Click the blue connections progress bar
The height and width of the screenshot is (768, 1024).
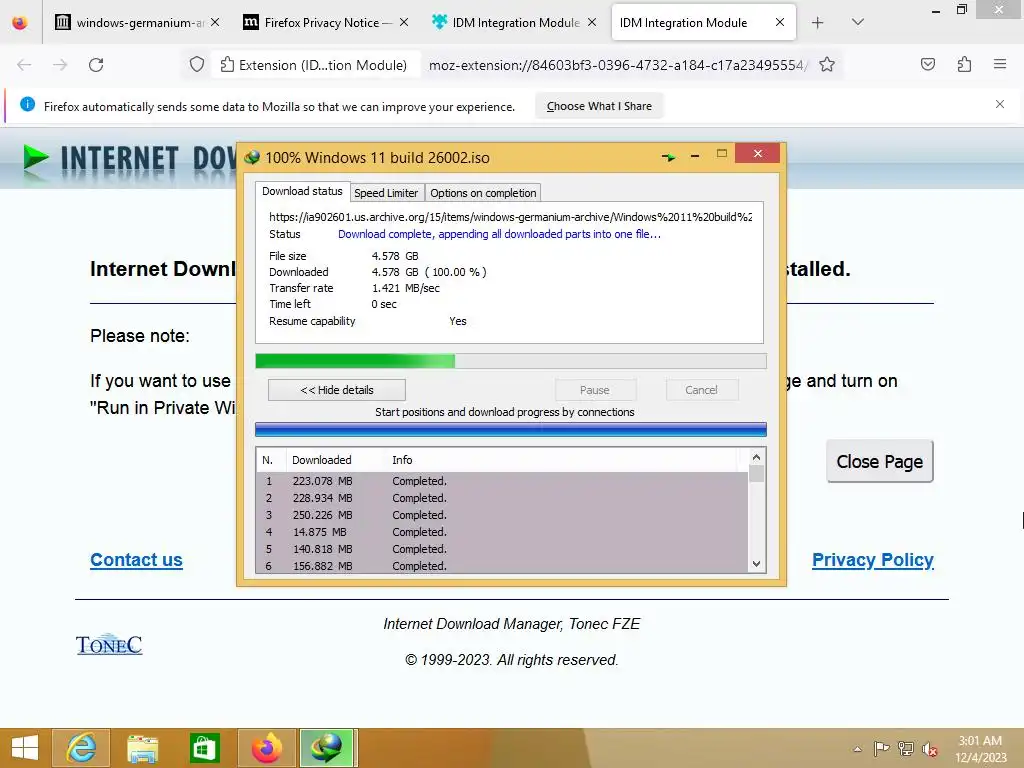[511, 429]
